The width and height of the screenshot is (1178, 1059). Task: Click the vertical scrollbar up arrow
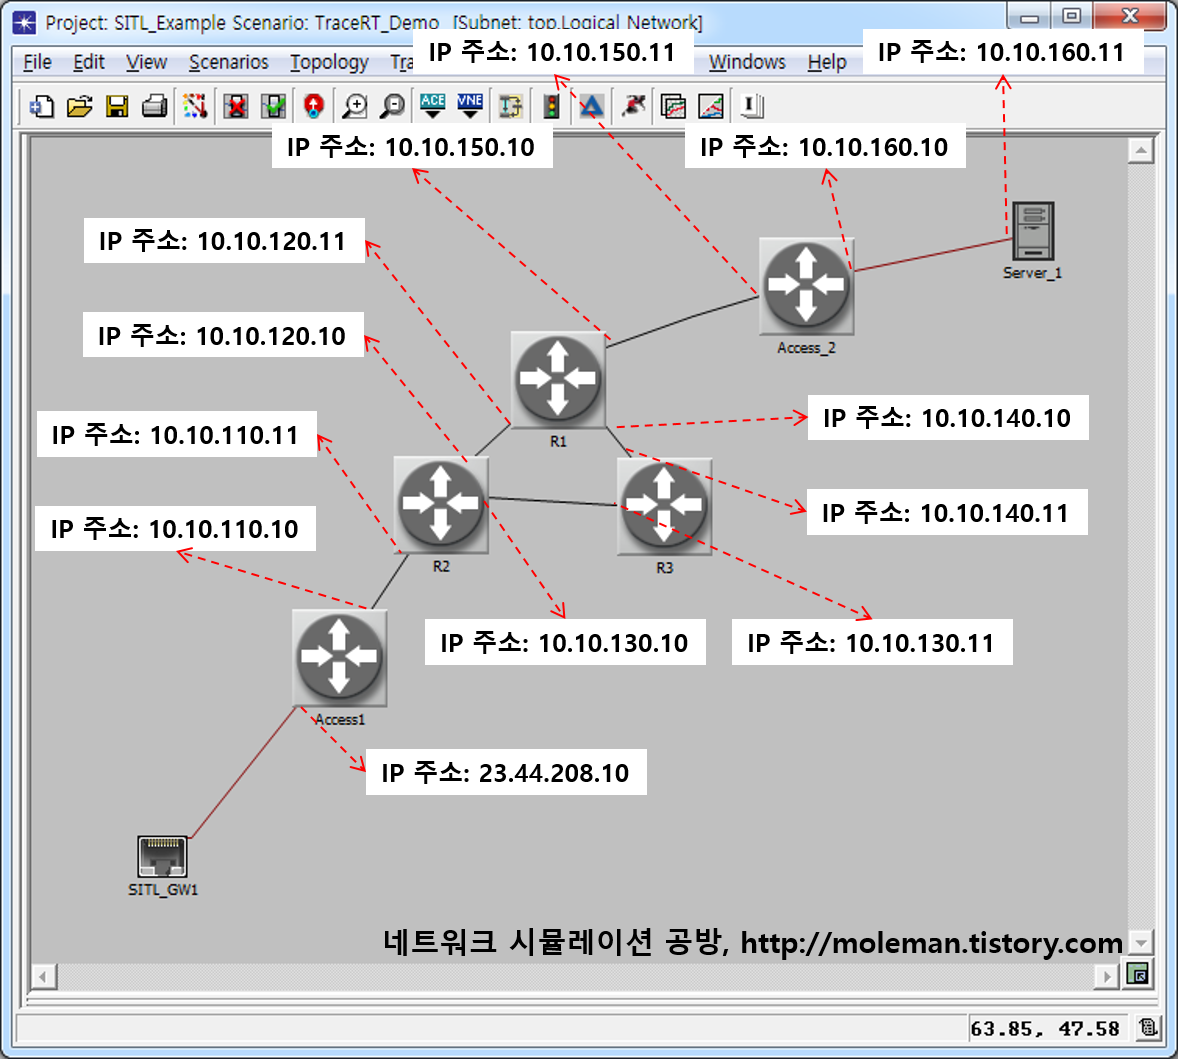pos(1140,151)
